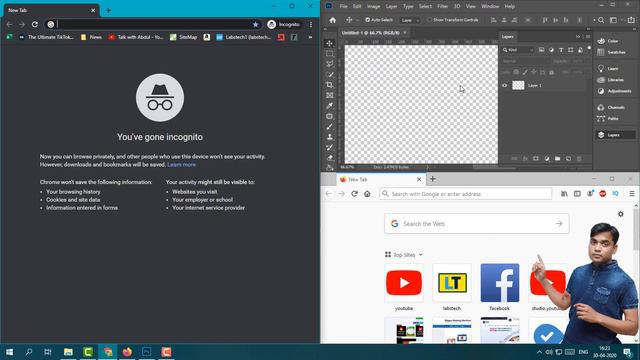
Task: Select the Rectangular Marquee tool in Photoshop
Action: tap(329, 54)
